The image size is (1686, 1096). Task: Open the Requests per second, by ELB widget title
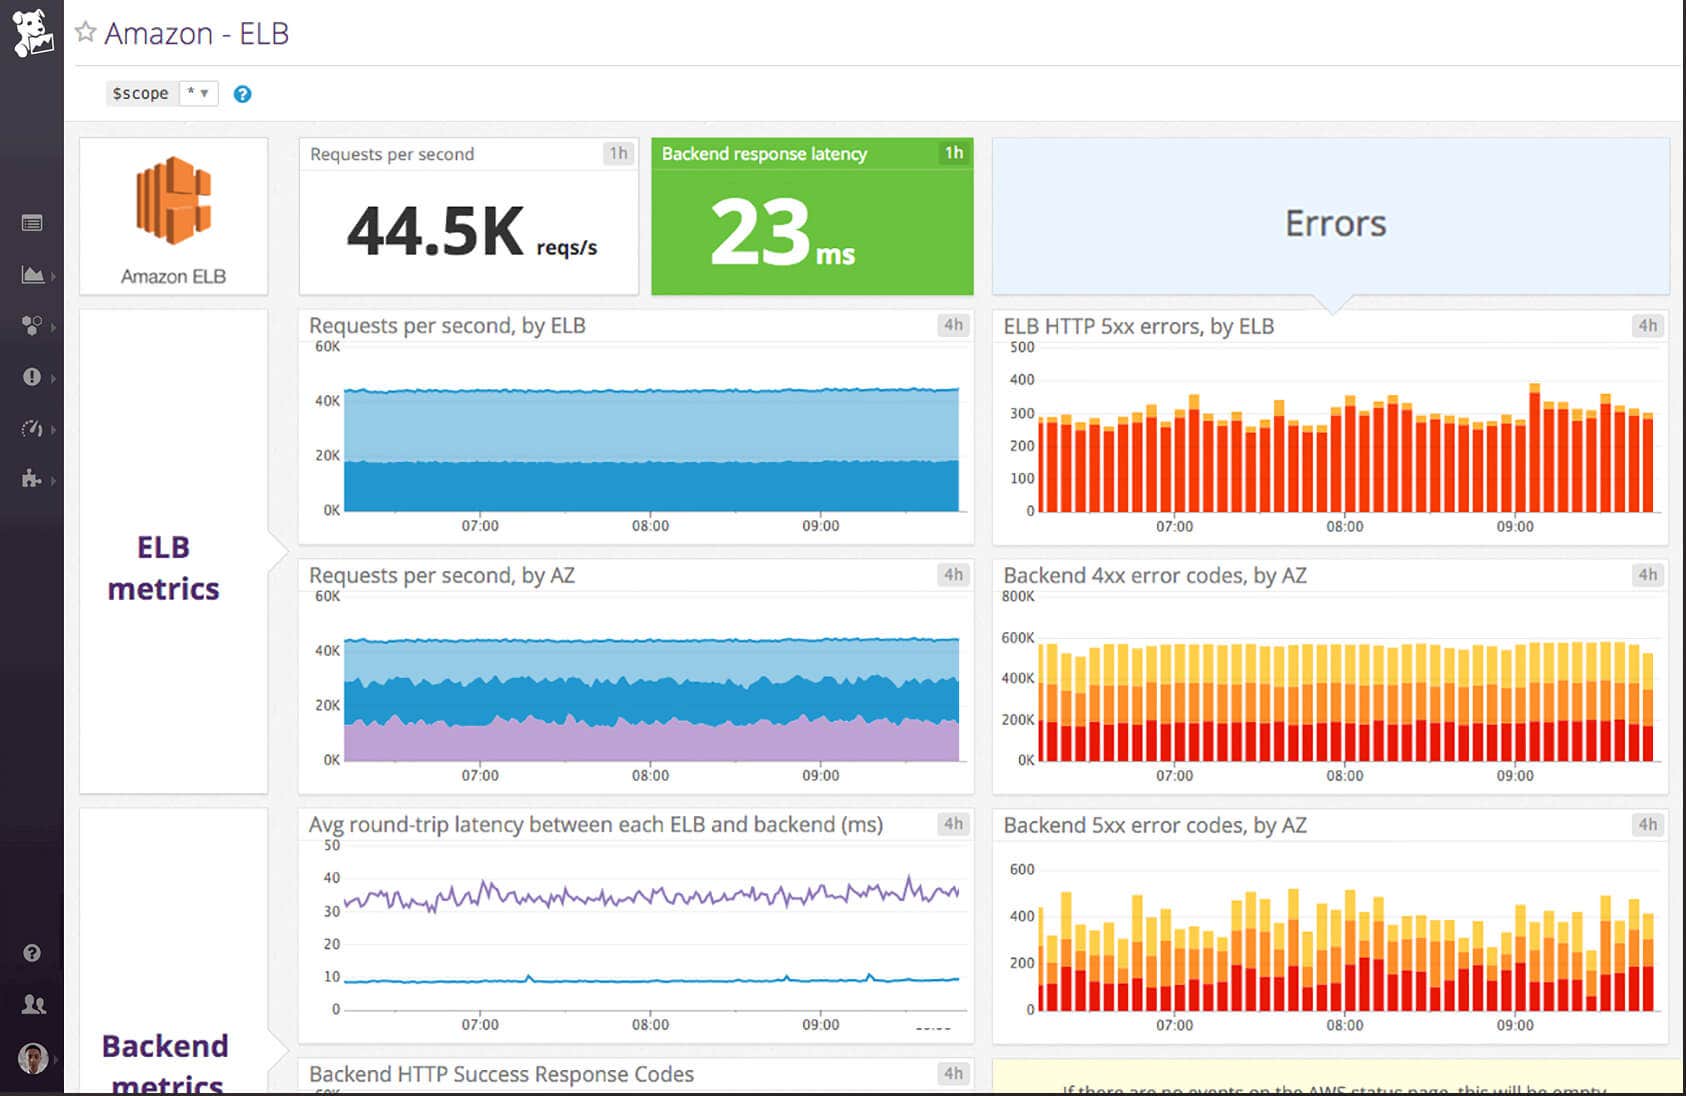click(448, 325)
